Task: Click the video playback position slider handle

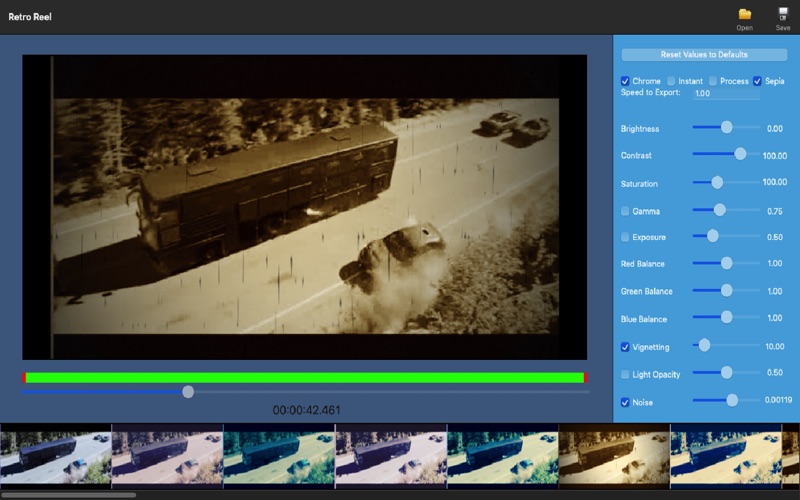Action: 188,392
